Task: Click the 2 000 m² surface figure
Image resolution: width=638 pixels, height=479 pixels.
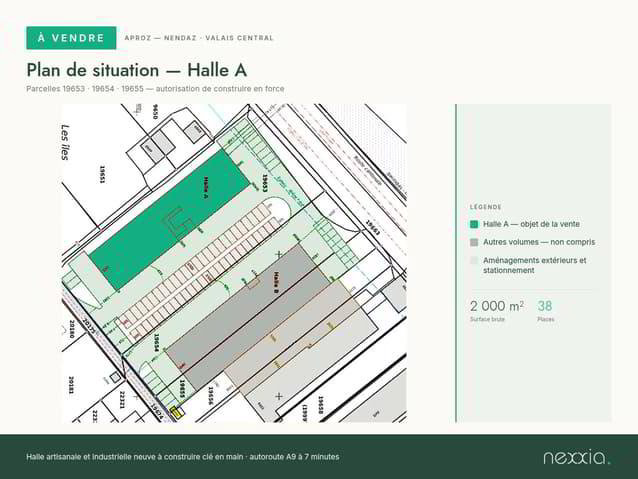Action: [x=497, y=306]
